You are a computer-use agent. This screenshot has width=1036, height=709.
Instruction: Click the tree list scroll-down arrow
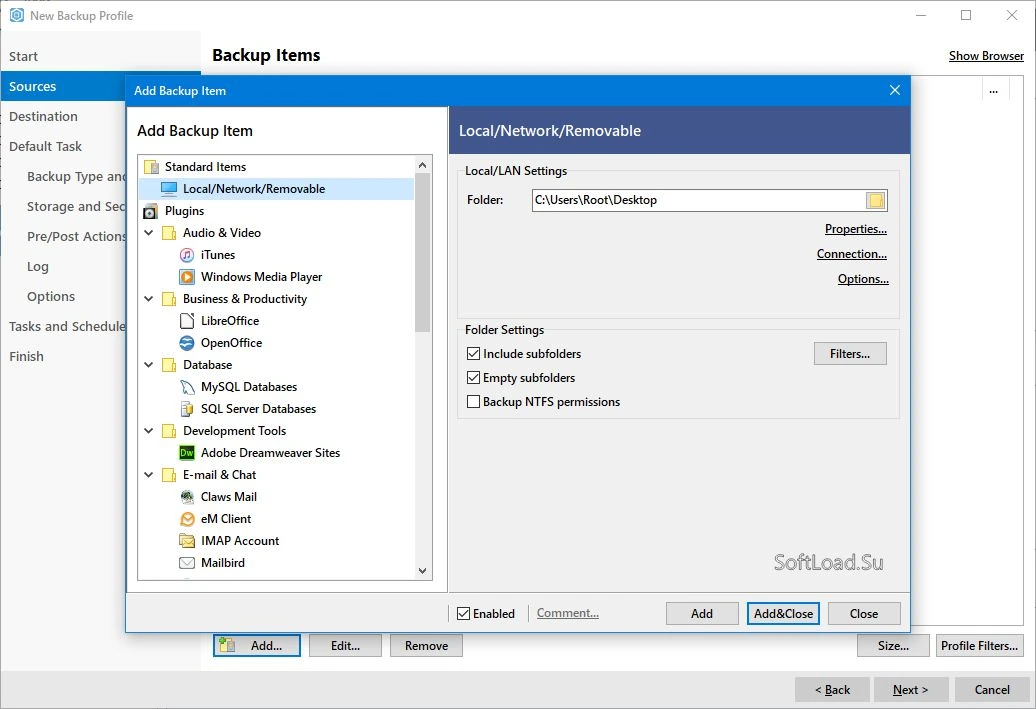423,571
